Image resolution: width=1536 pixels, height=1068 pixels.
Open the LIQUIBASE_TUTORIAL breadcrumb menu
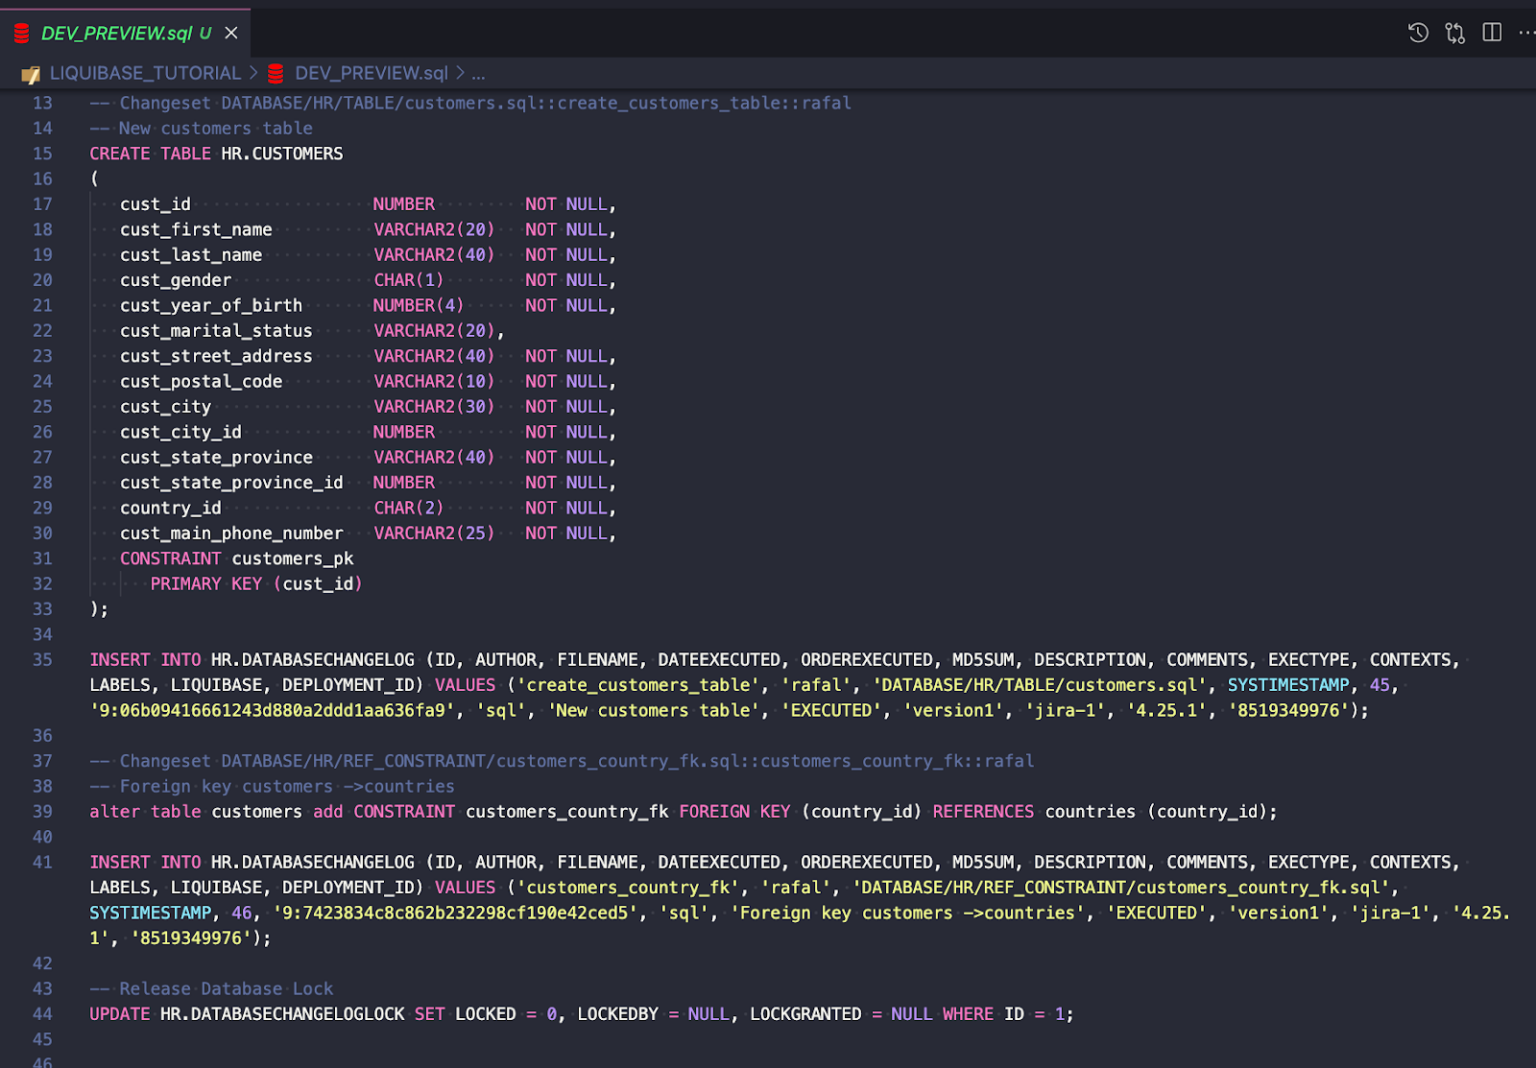point(146,73)
